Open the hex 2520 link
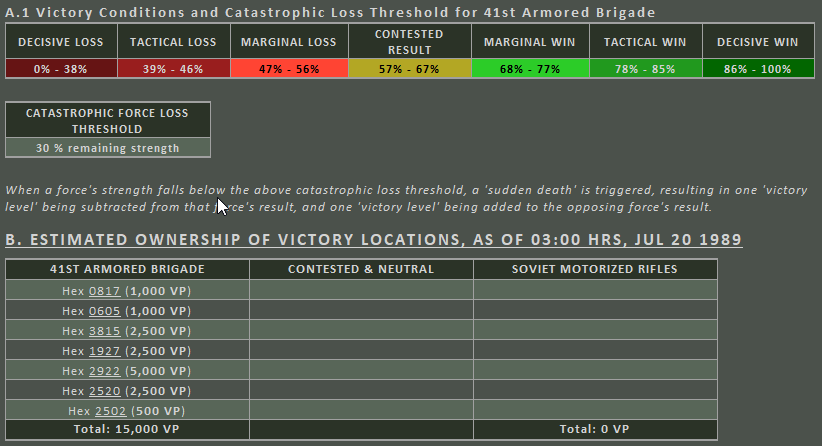This screenshot has width=822, height=446. pos(104,390)
